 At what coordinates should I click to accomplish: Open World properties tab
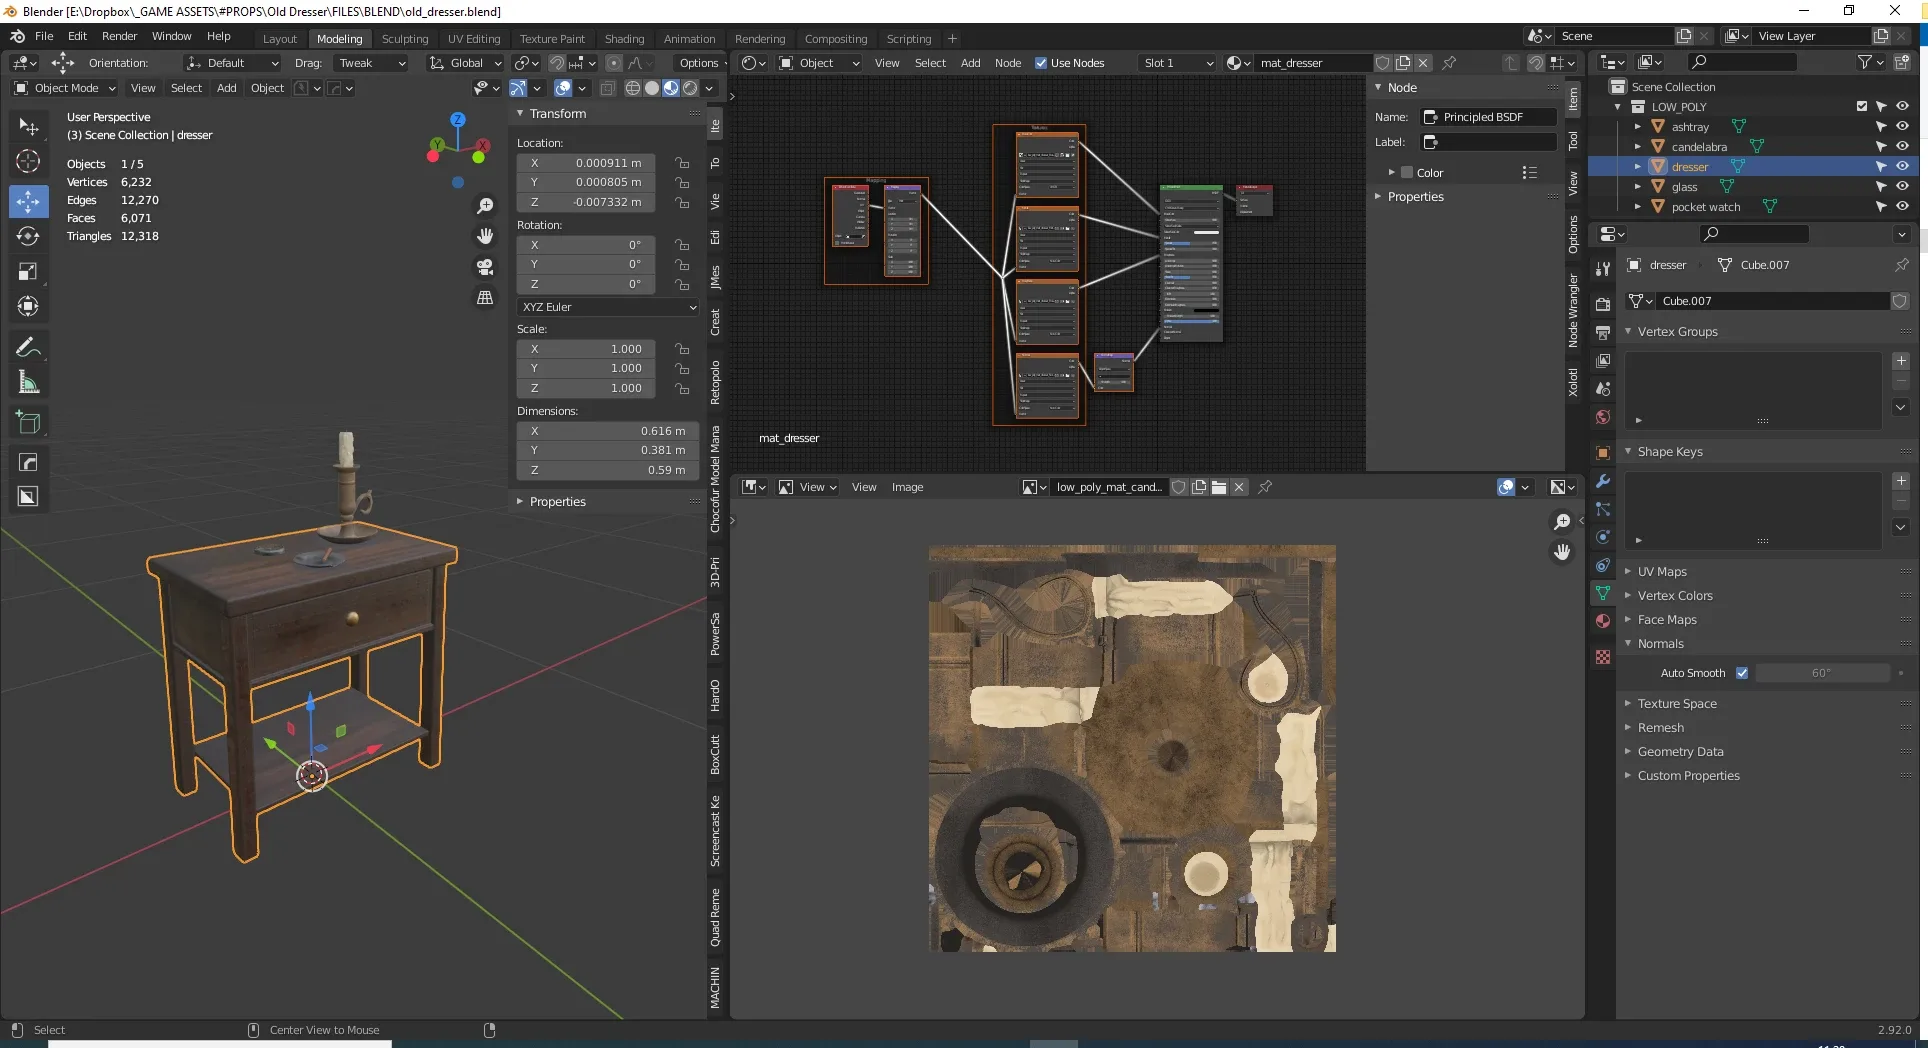pos(1603,417)
